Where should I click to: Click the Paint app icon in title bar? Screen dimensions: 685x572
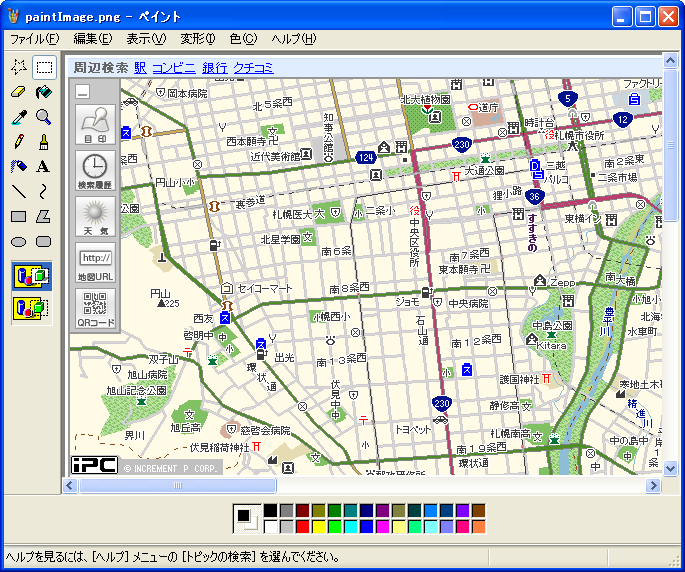14,17
